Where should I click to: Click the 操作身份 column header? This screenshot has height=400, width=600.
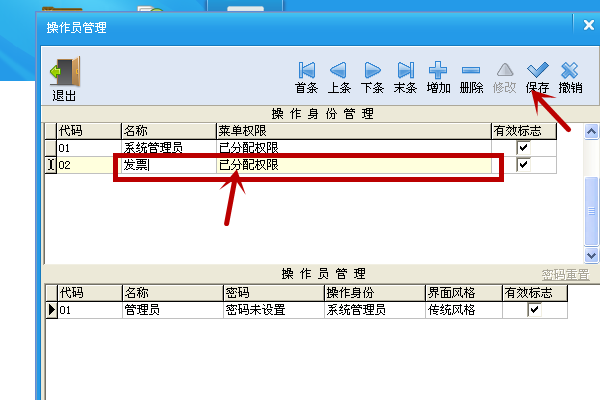click(375, 293)
